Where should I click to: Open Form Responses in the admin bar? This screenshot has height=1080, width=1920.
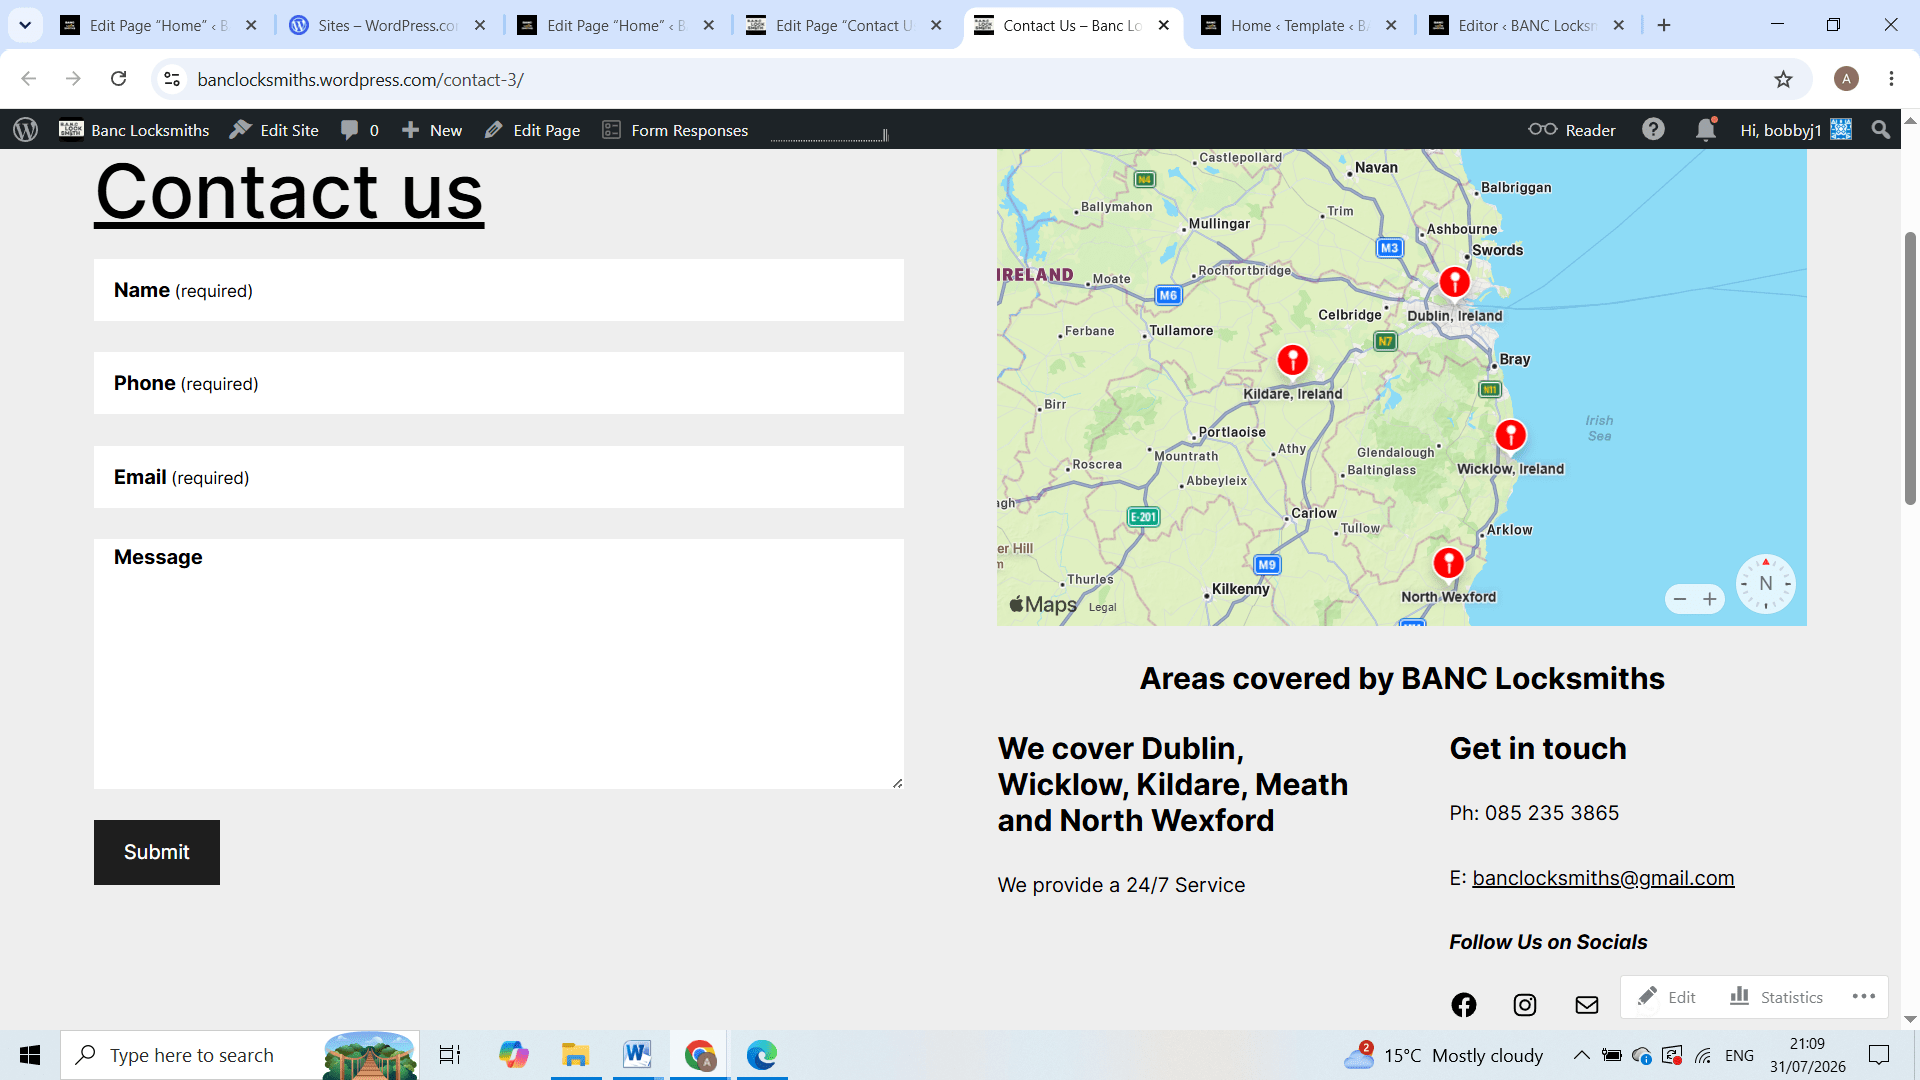coord(675,130)
